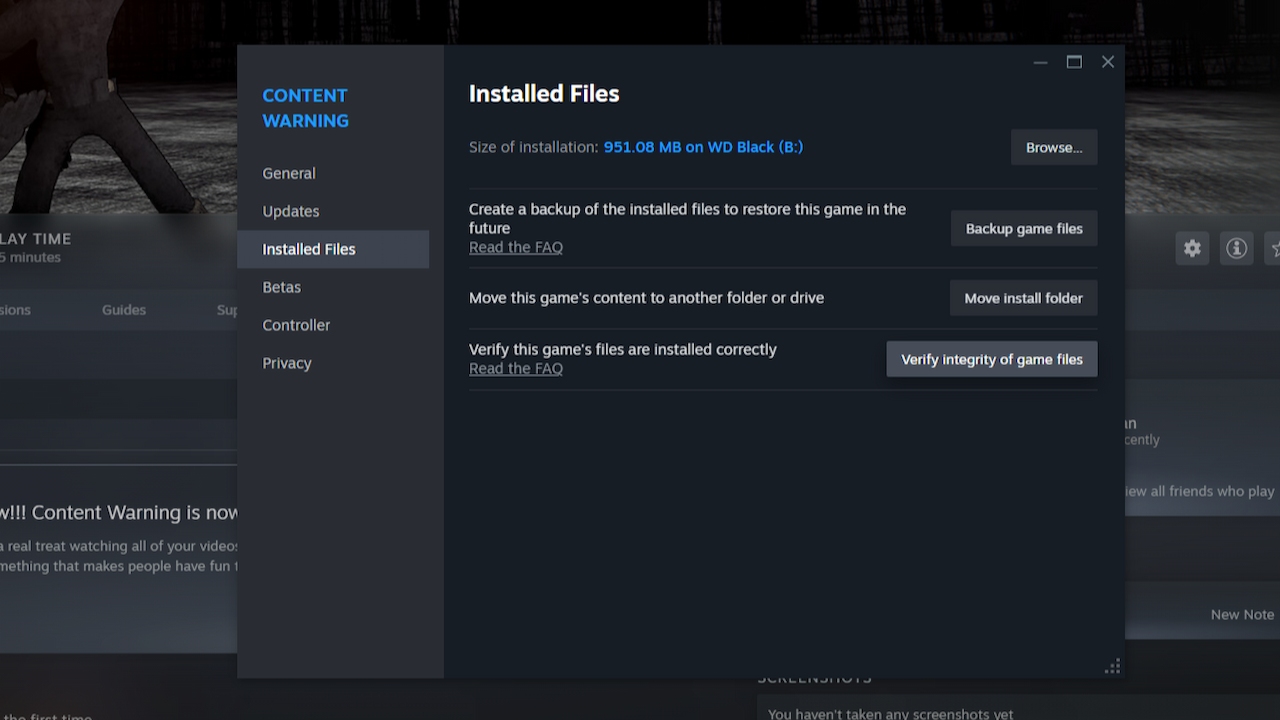Viewport: 1280px width, 720px height.
Task: Click New Note in the notes panel
Action: click(1242, 614)
